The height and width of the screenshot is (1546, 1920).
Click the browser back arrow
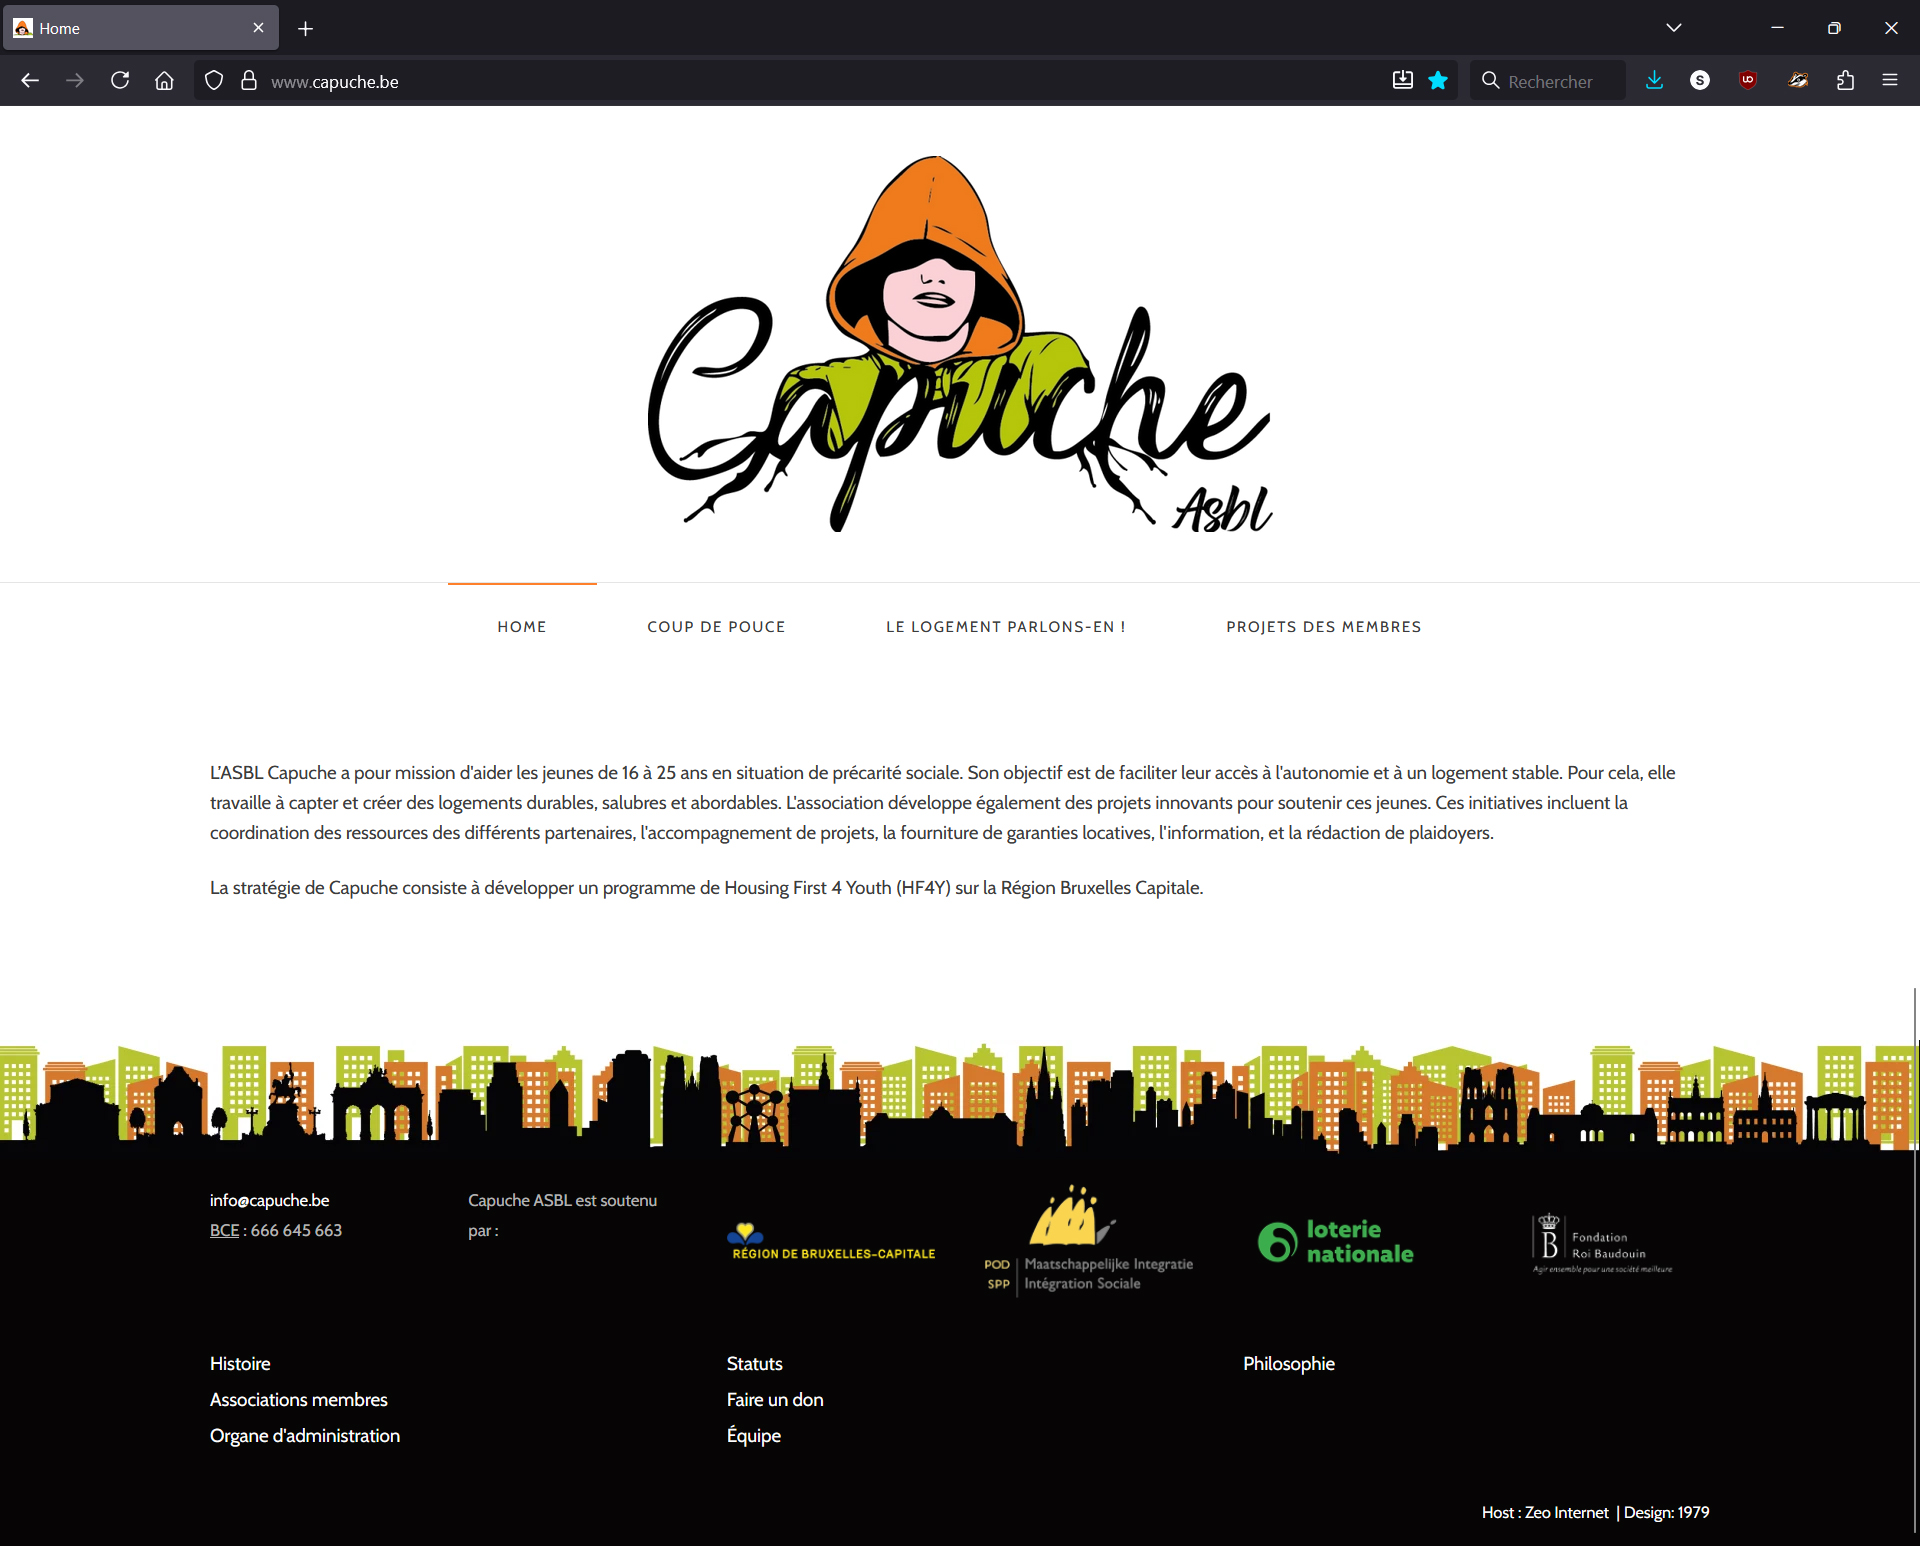[30, 81]
